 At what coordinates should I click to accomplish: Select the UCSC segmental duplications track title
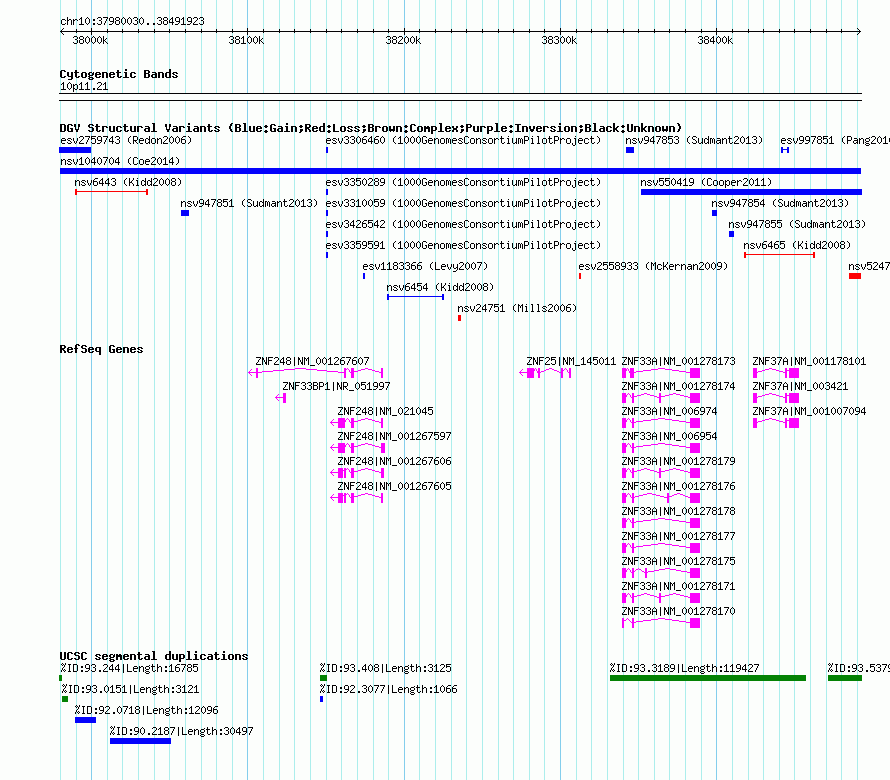(154, 656)
